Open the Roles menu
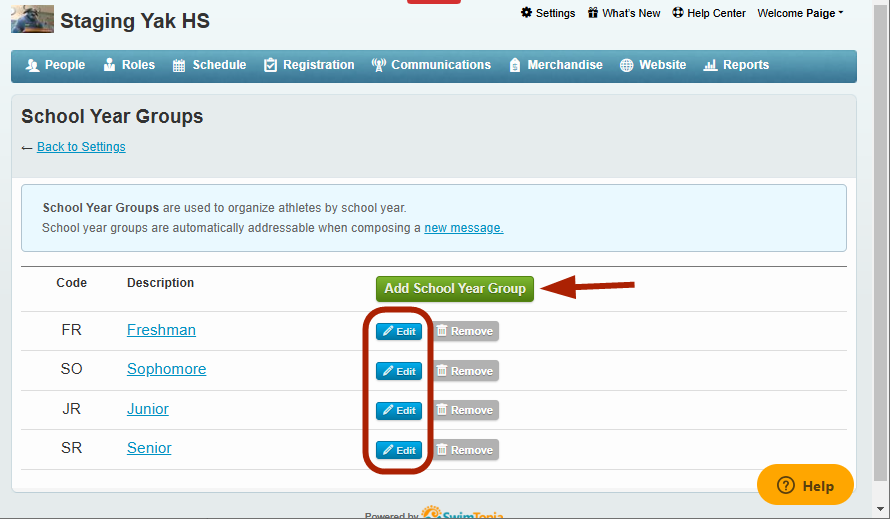This screenshot has height=519, width=890. pos(129,65)
